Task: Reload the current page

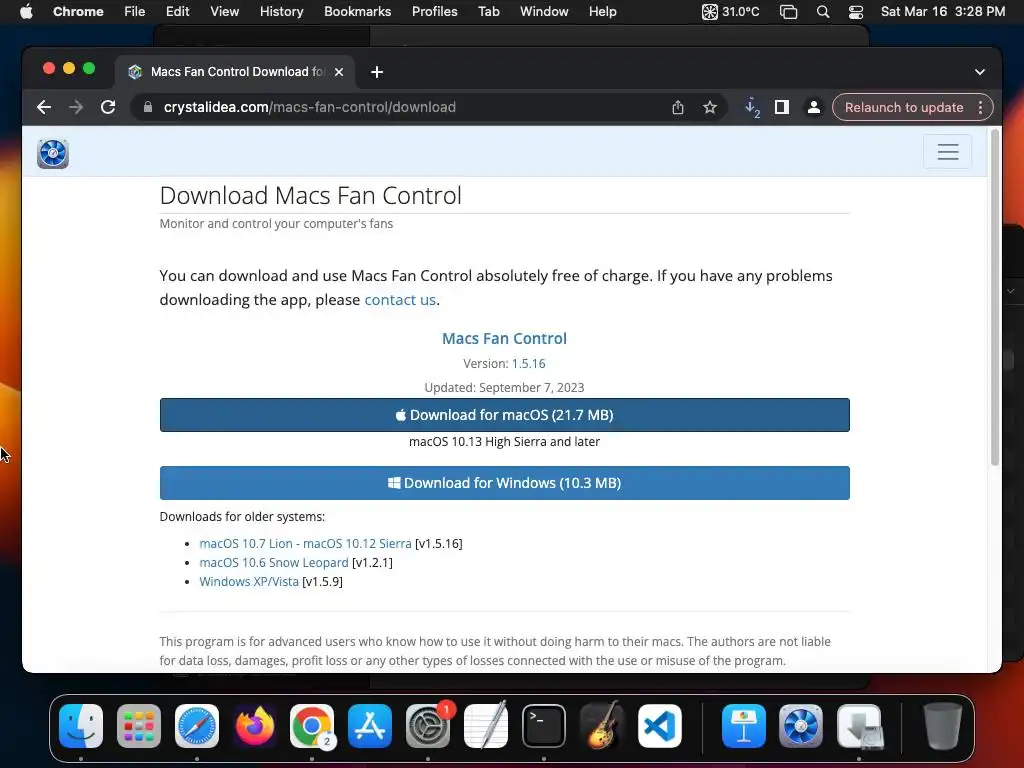Action: coord(108,107)
